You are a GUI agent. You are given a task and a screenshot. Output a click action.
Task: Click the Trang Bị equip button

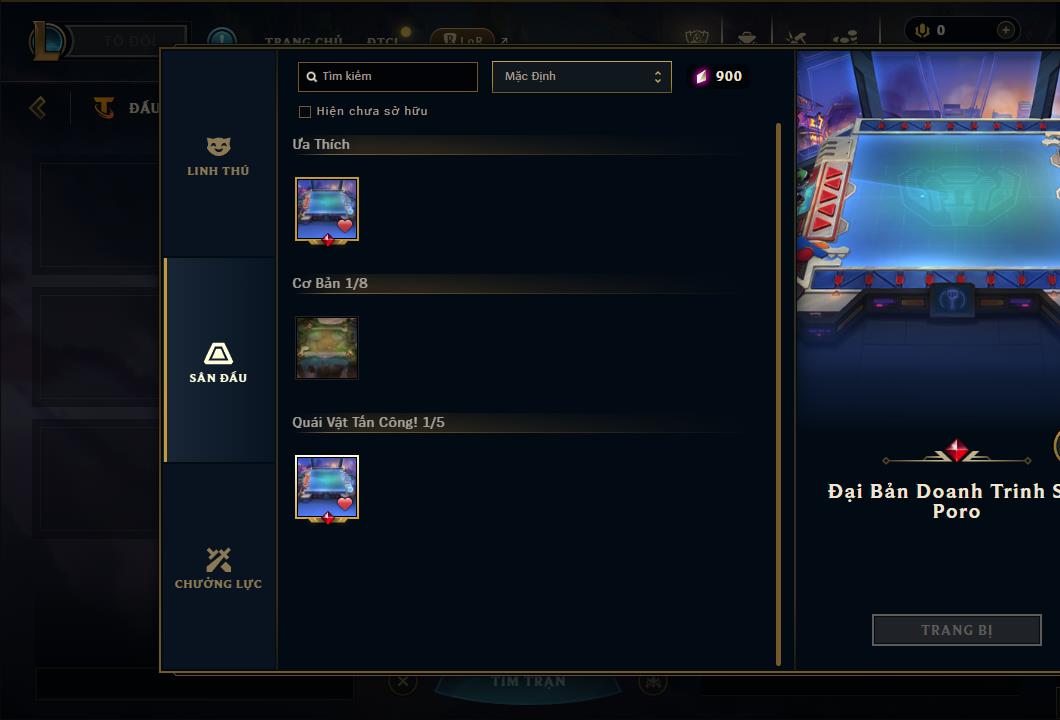(x=957, y=630)
